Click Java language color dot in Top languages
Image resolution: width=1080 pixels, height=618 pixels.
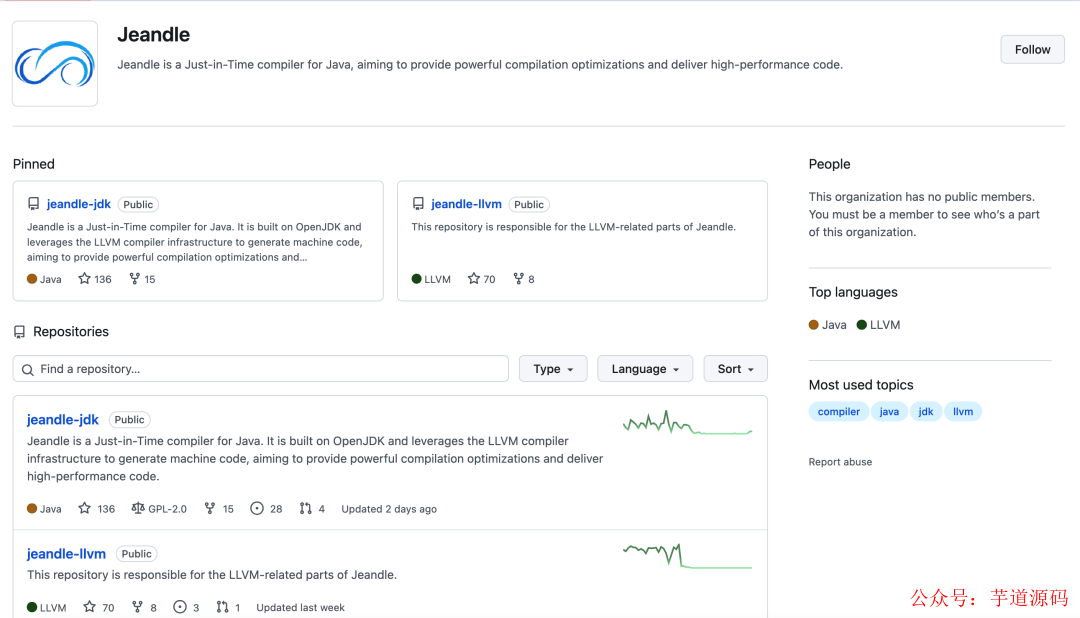[814, 325]
